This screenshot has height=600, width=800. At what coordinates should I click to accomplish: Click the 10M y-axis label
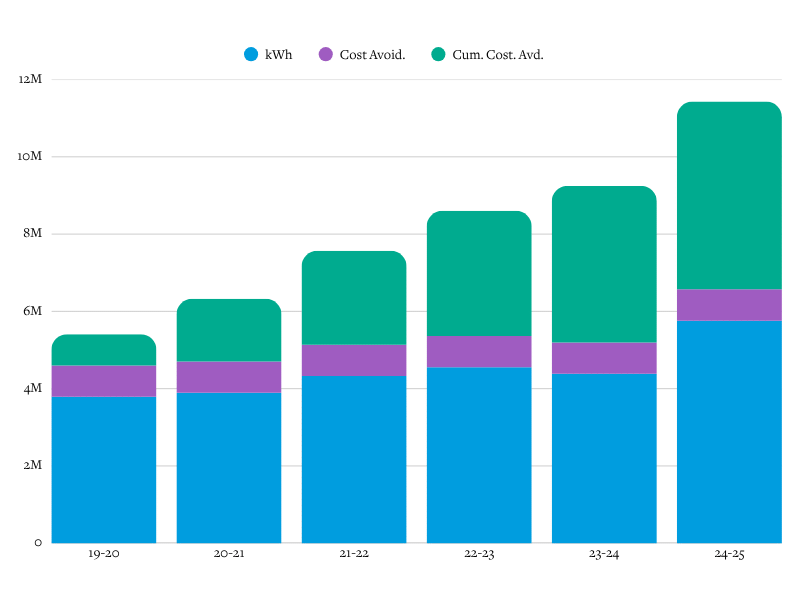click(x=30, y=156)
